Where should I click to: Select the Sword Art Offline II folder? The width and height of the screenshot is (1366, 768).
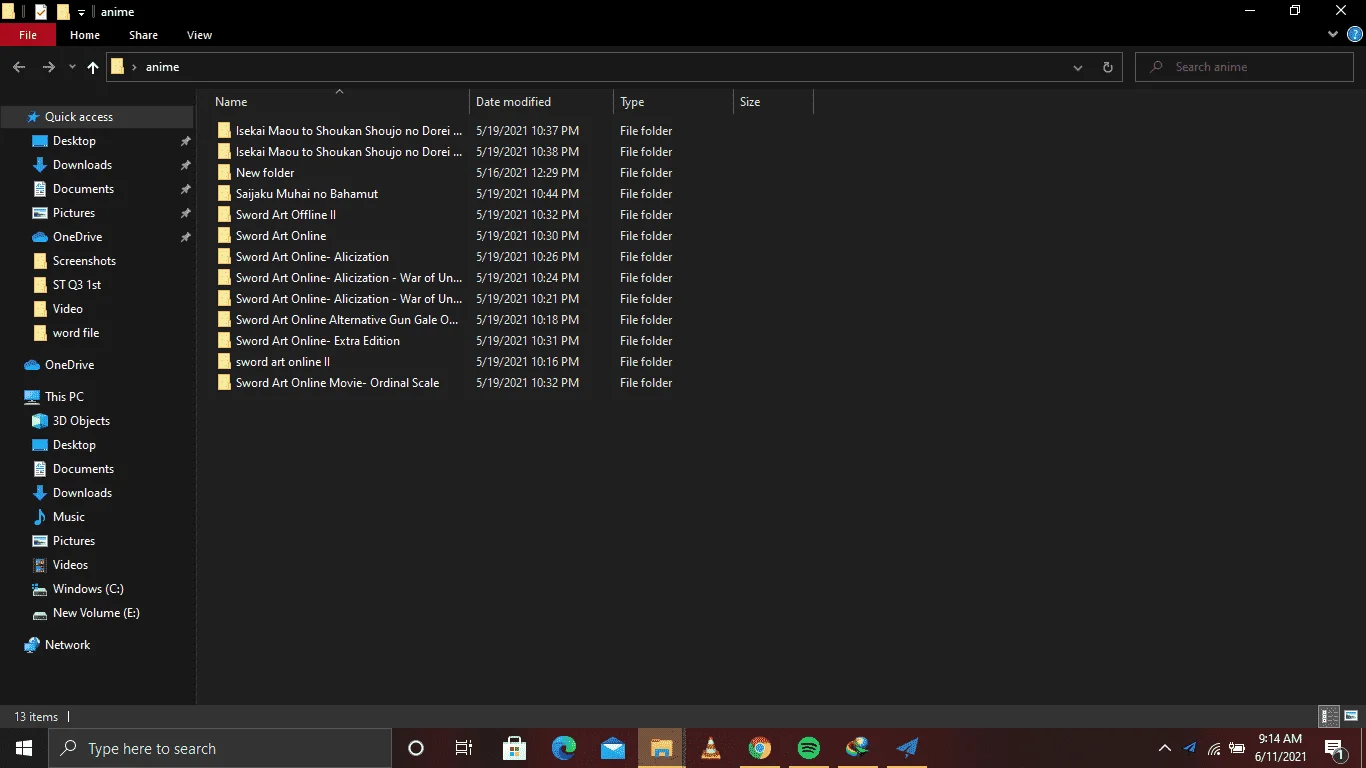[286, 215]
